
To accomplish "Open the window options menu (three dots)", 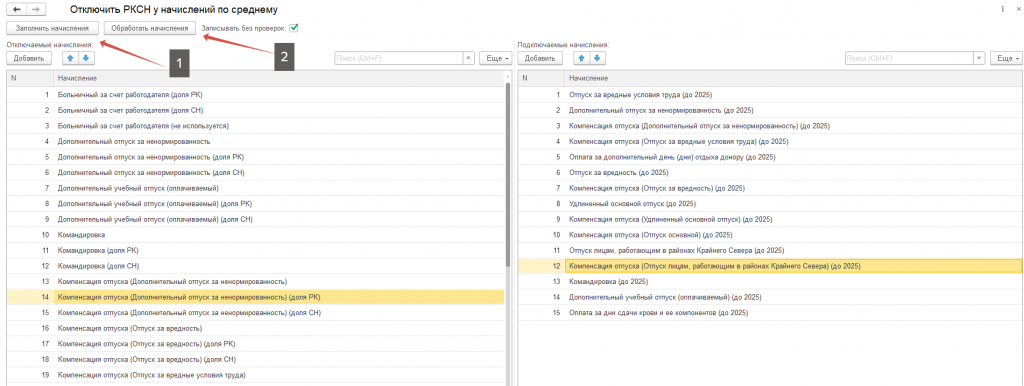I will coord(1002,10).
